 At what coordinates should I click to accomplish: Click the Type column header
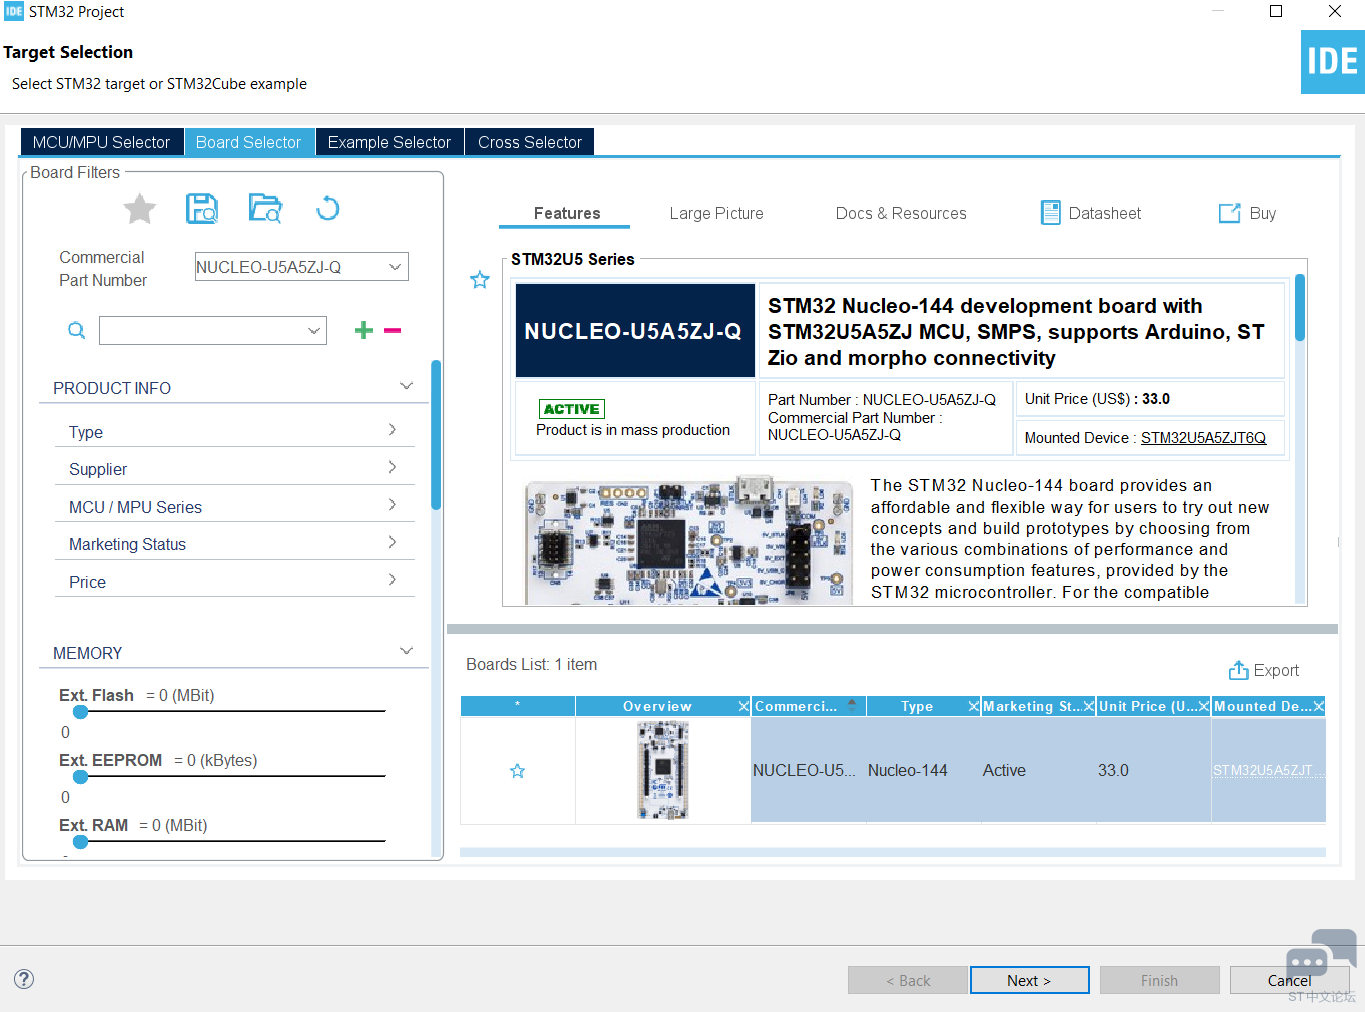tap(917, 706)
